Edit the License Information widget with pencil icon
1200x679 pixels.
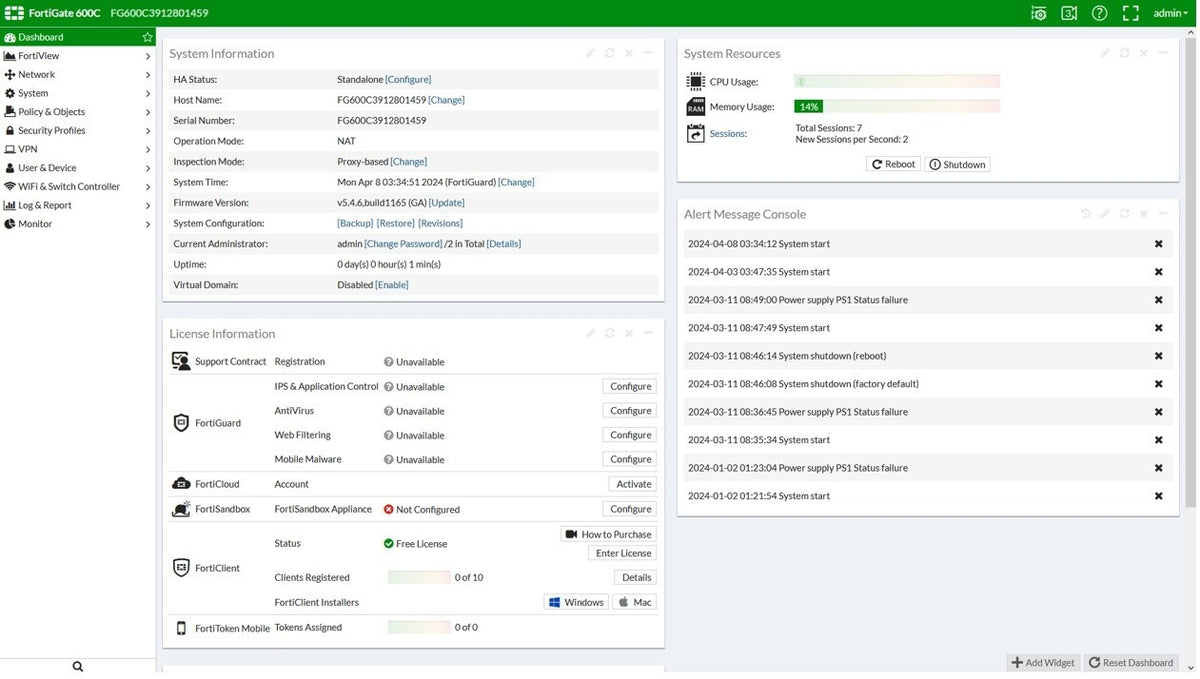pos(591,333)
